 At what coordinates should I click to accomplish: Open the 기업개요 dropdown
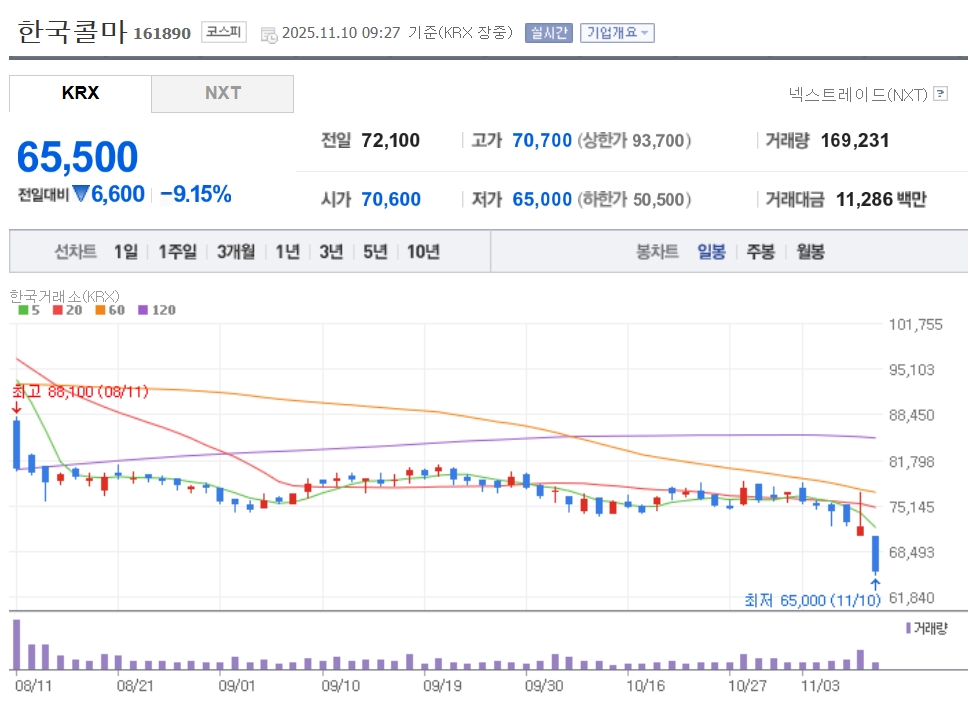(617, 32)
